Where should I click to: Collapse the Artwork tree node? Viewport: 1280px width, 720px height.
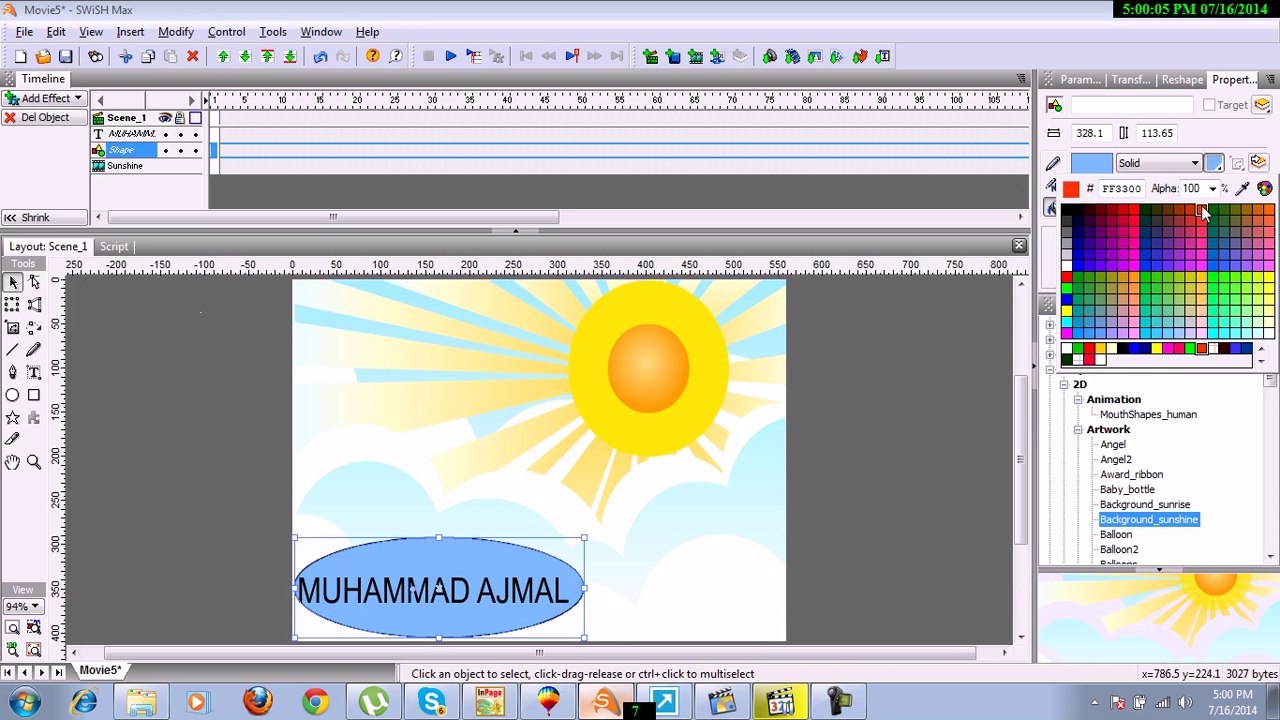(x=1078, y=430)
